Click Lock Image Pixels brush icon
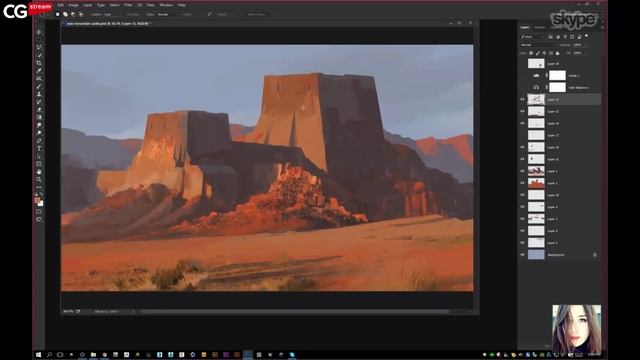640x360 pixels. pos(538,53)
